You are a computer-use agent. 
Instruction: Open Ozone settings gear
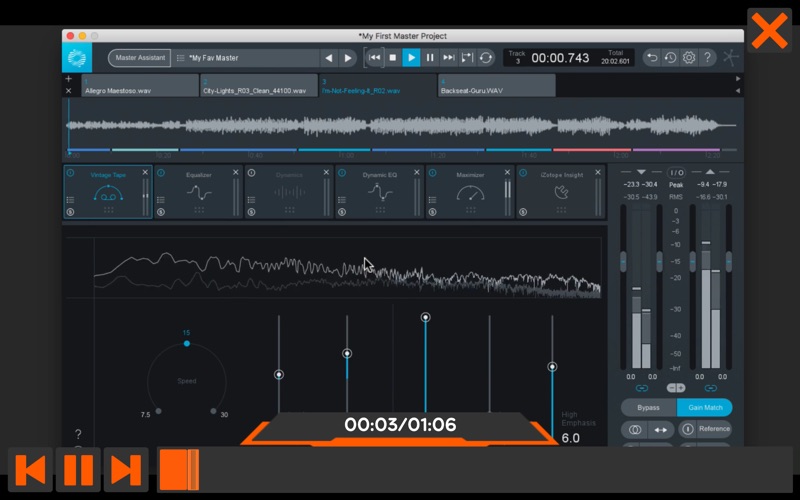(689, 58)
